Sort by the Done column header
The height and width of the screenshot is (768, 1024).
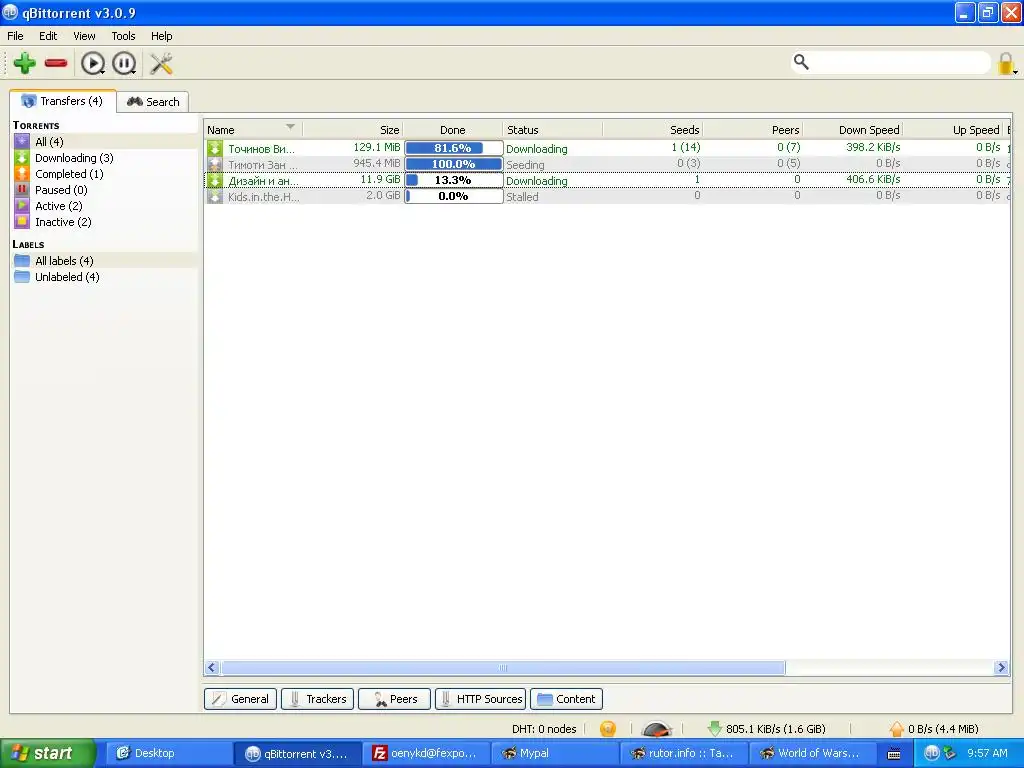point(453,130)
